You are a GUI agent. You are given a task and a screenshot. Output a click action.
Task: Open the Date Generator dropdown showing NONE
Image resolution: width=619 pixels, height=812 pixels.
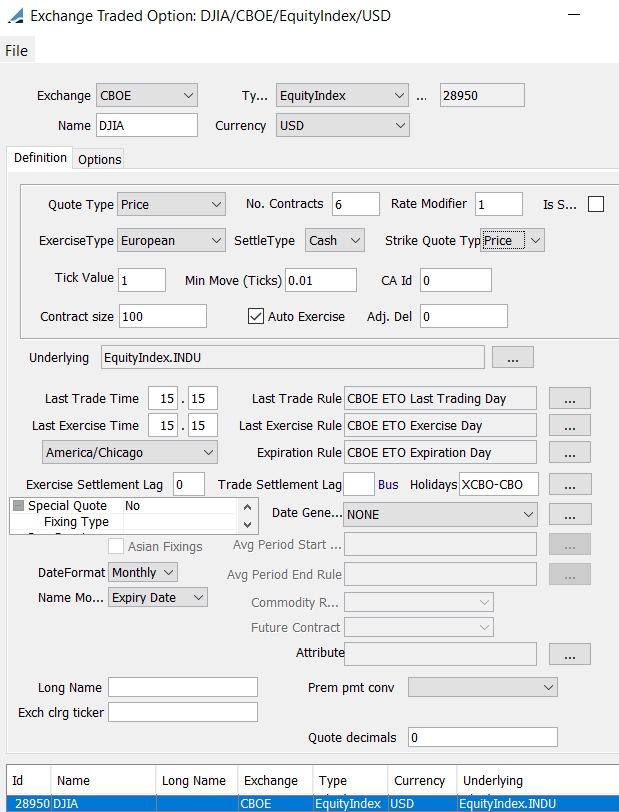click(440, 515)
